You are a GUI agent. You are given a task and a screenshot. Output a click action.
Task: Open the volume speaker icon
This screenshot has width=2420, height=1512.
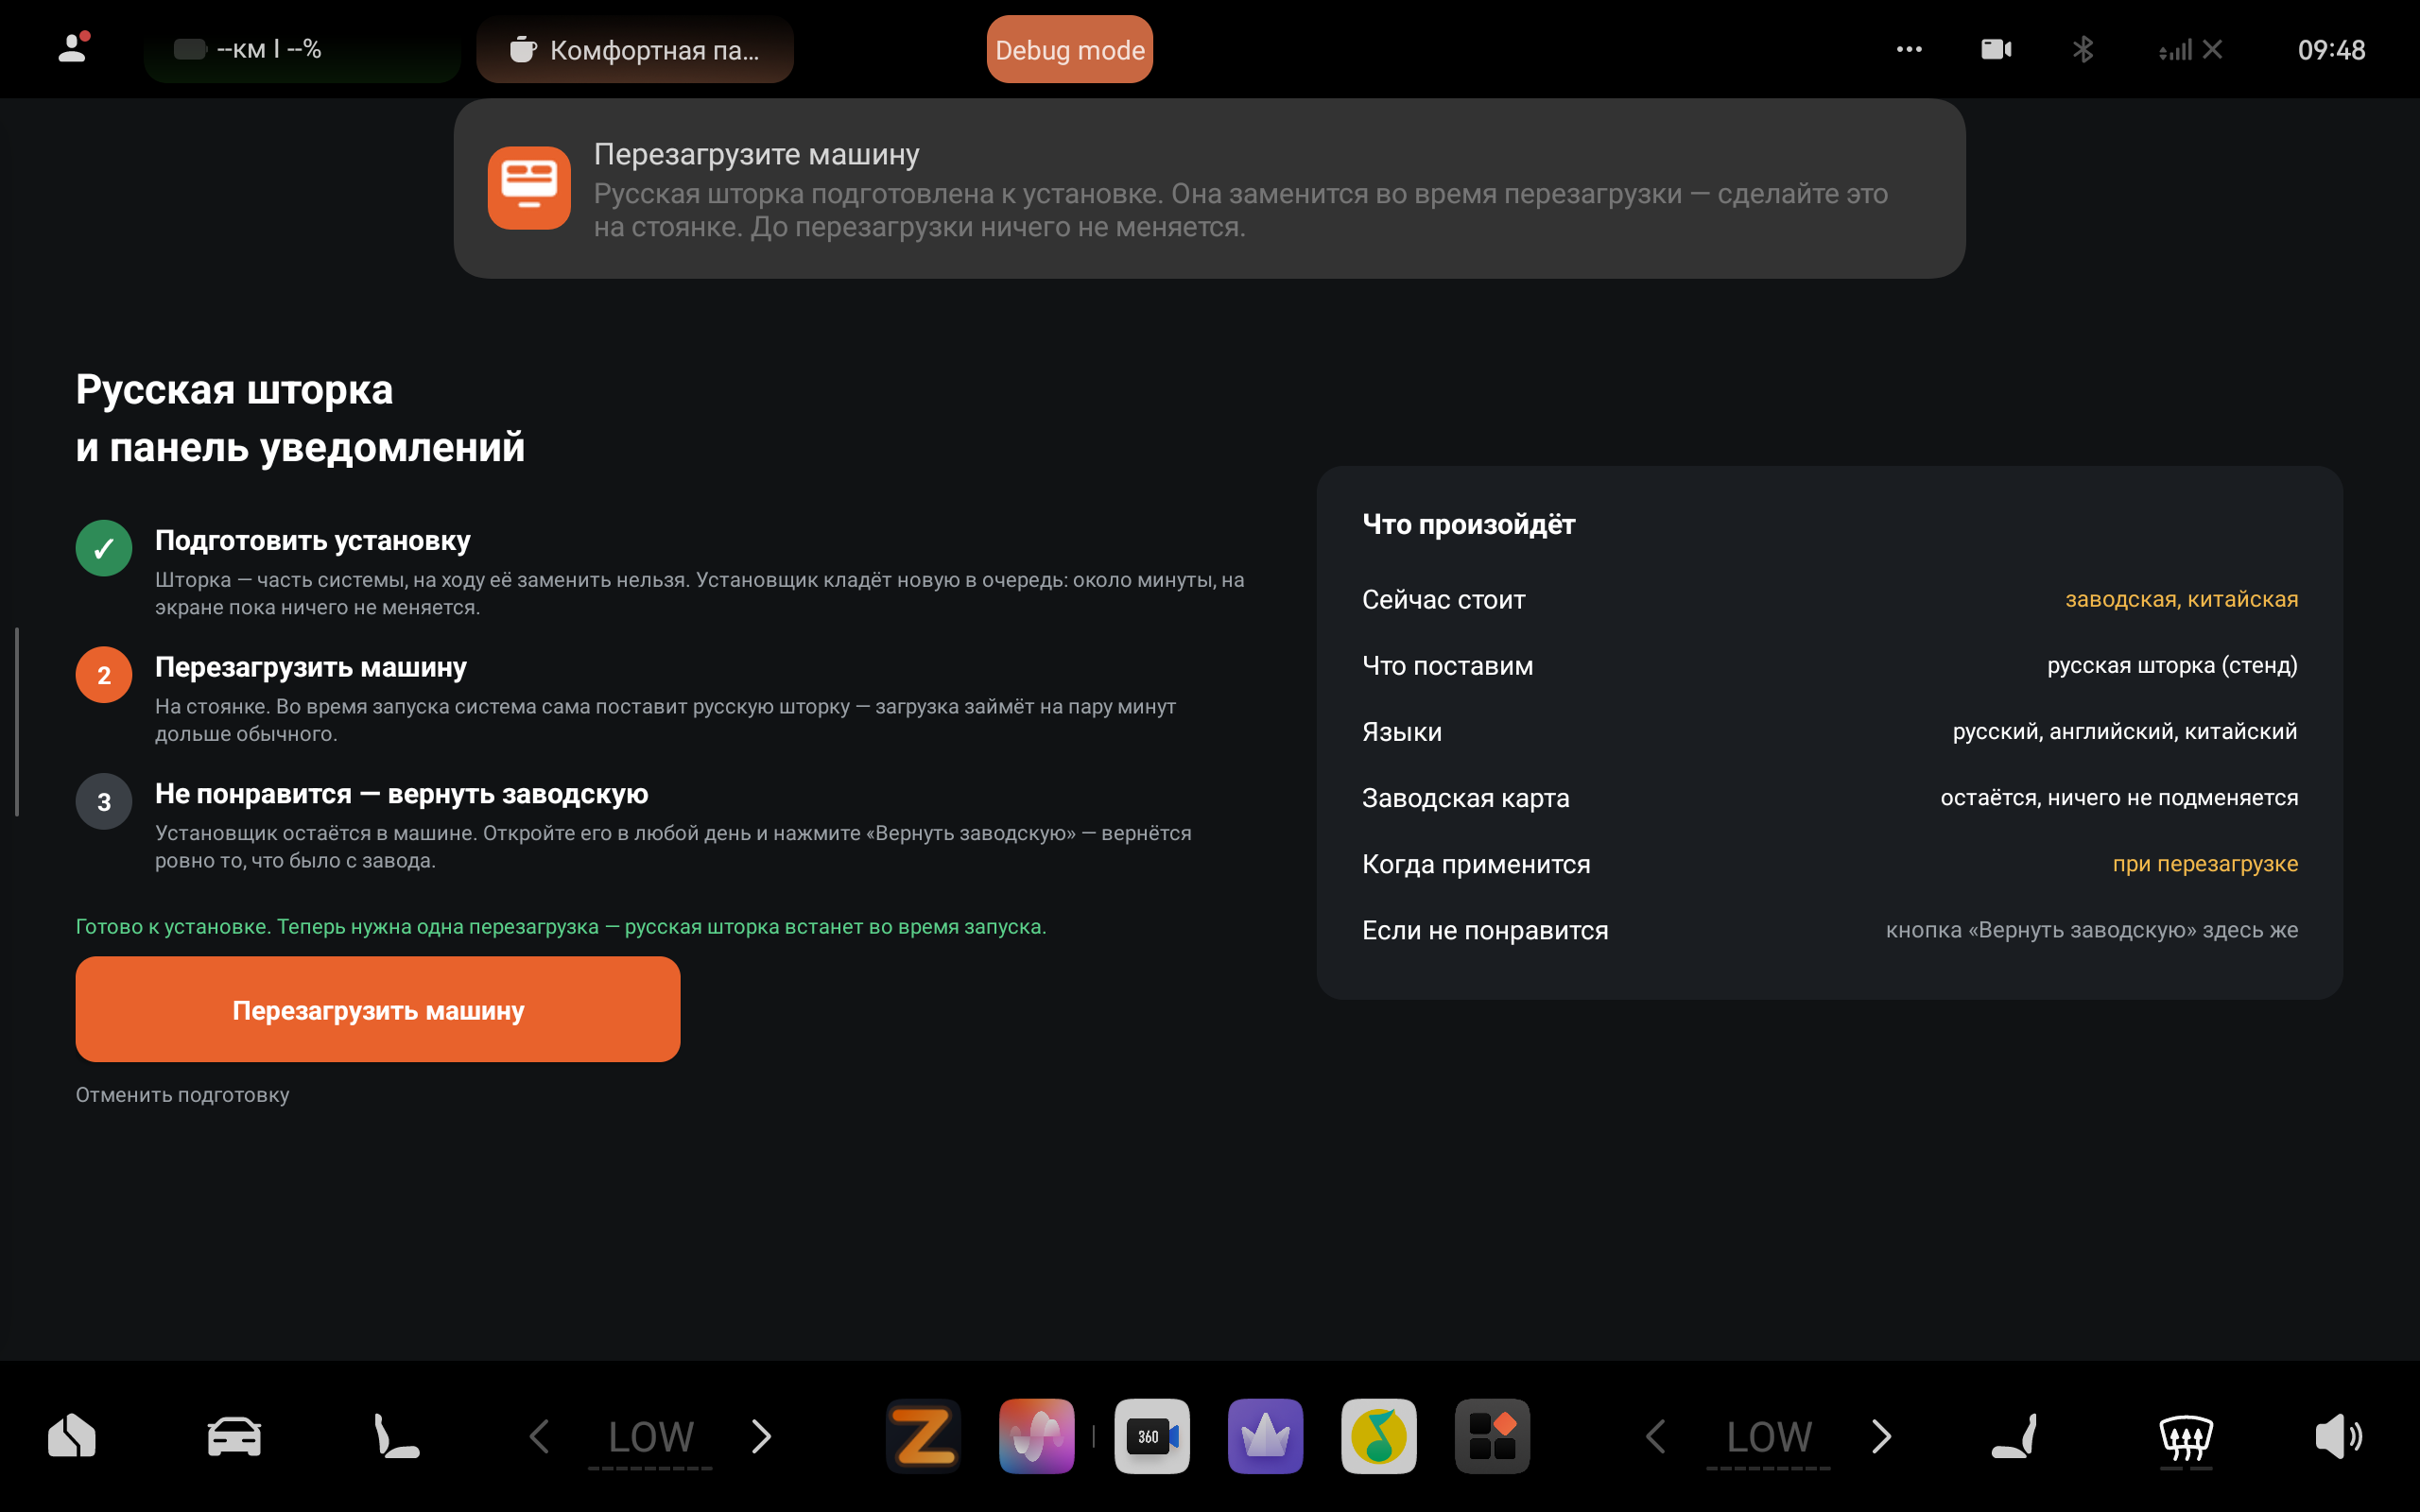point(2338,1436)
